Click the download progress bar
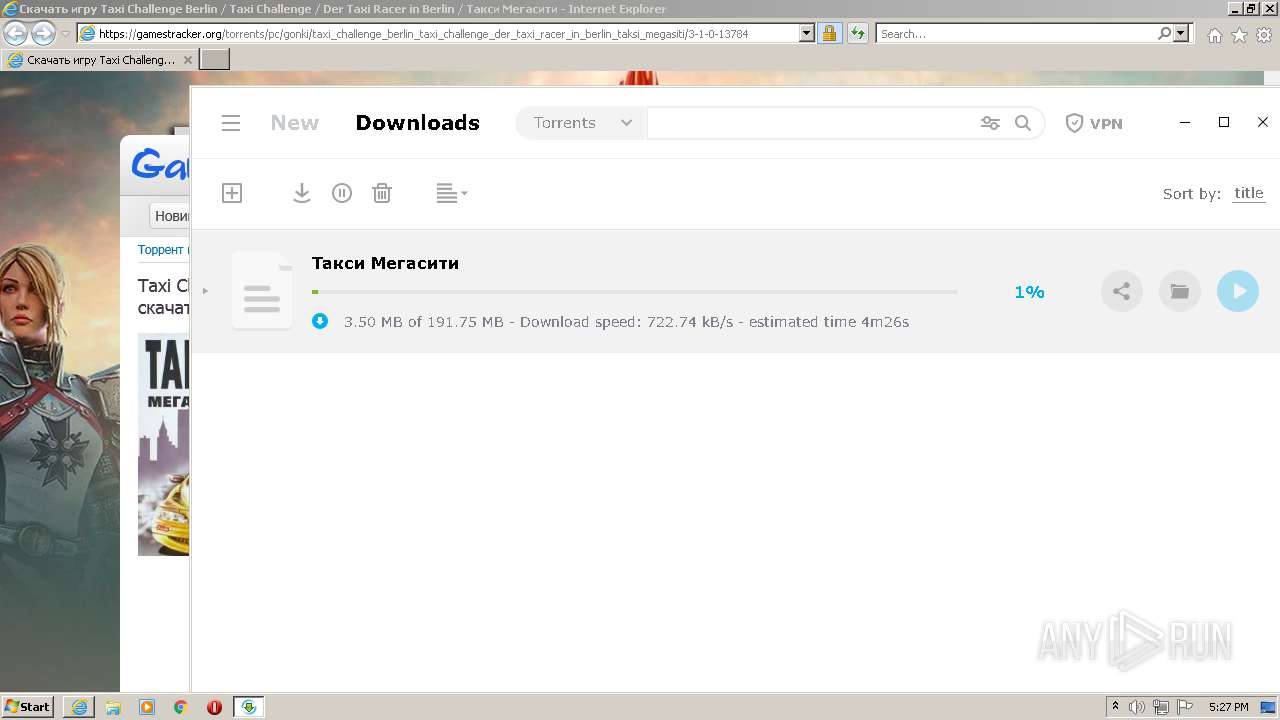The image size is (1280, 720). 634,292
